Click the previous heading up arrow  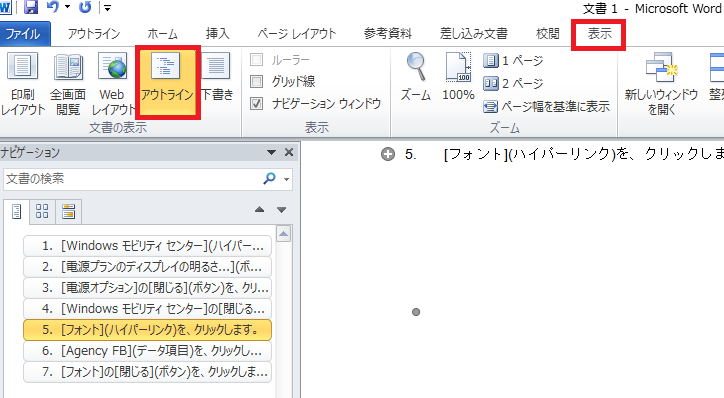(259, 210)
